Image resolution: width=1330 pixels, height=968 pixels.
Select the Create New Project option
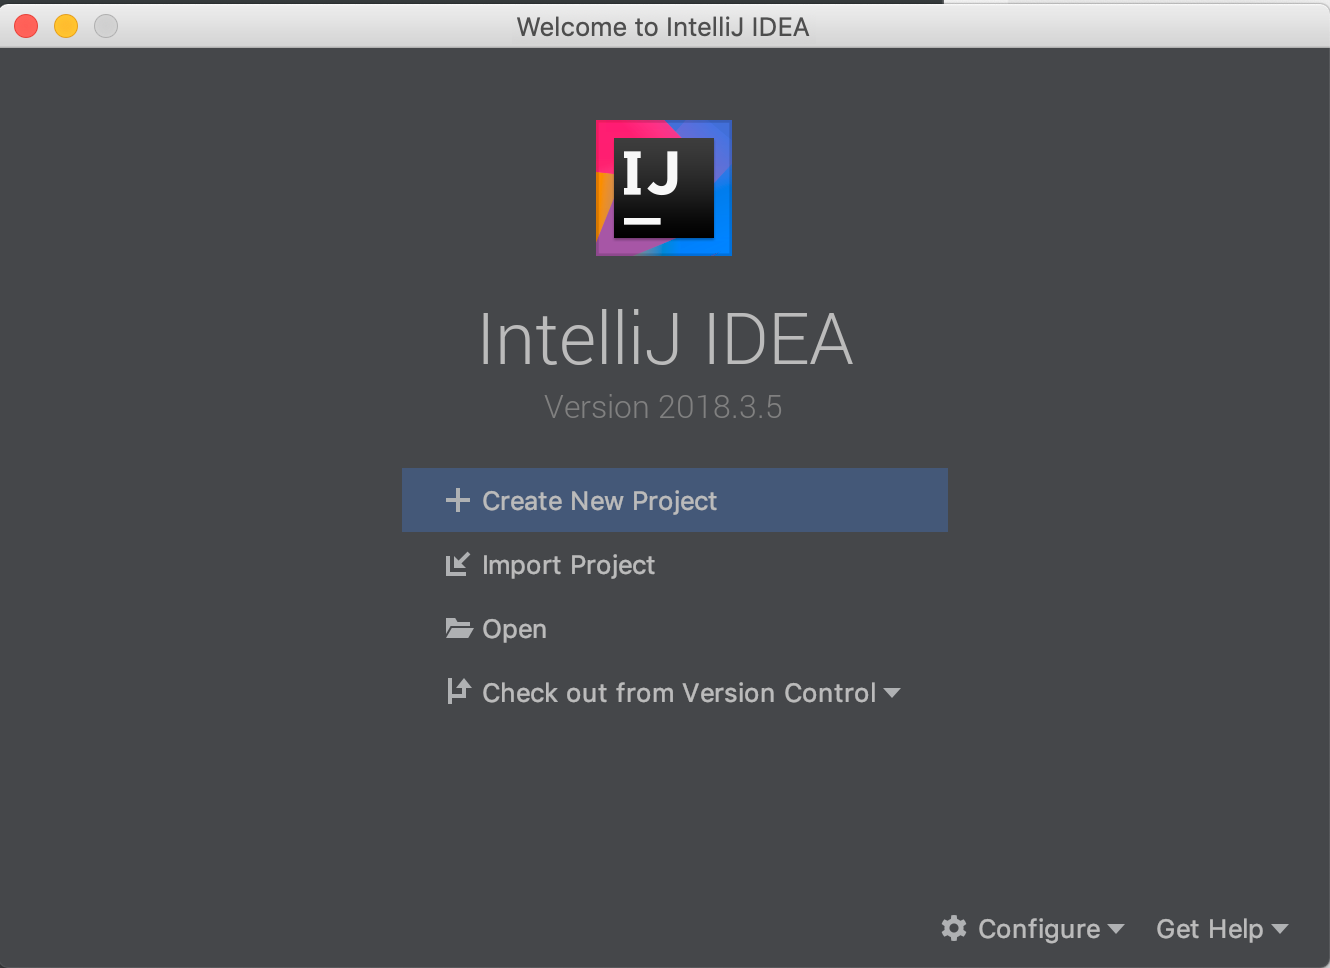click(x=674, y=500)
